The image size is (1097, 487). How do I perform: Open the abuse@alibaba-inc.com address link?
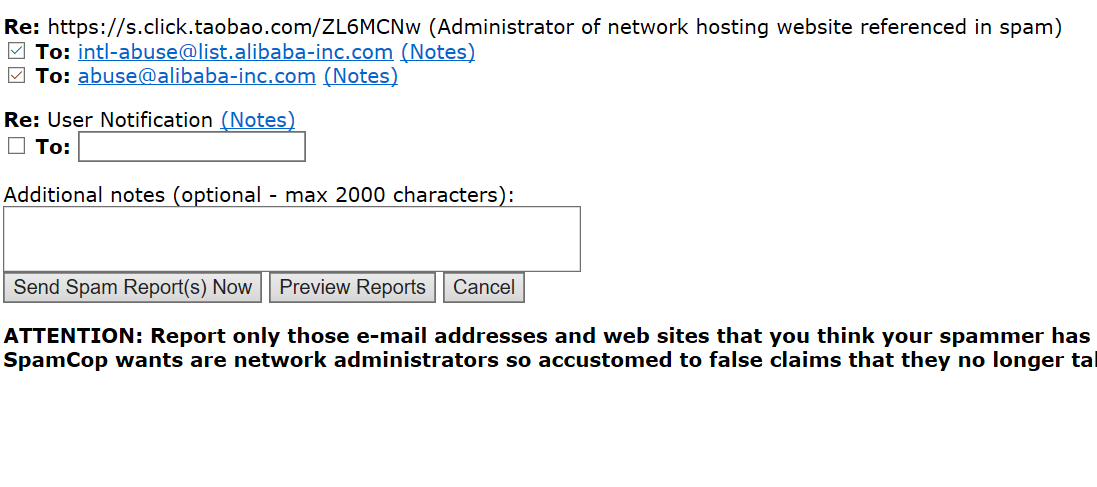click(197, 76)
